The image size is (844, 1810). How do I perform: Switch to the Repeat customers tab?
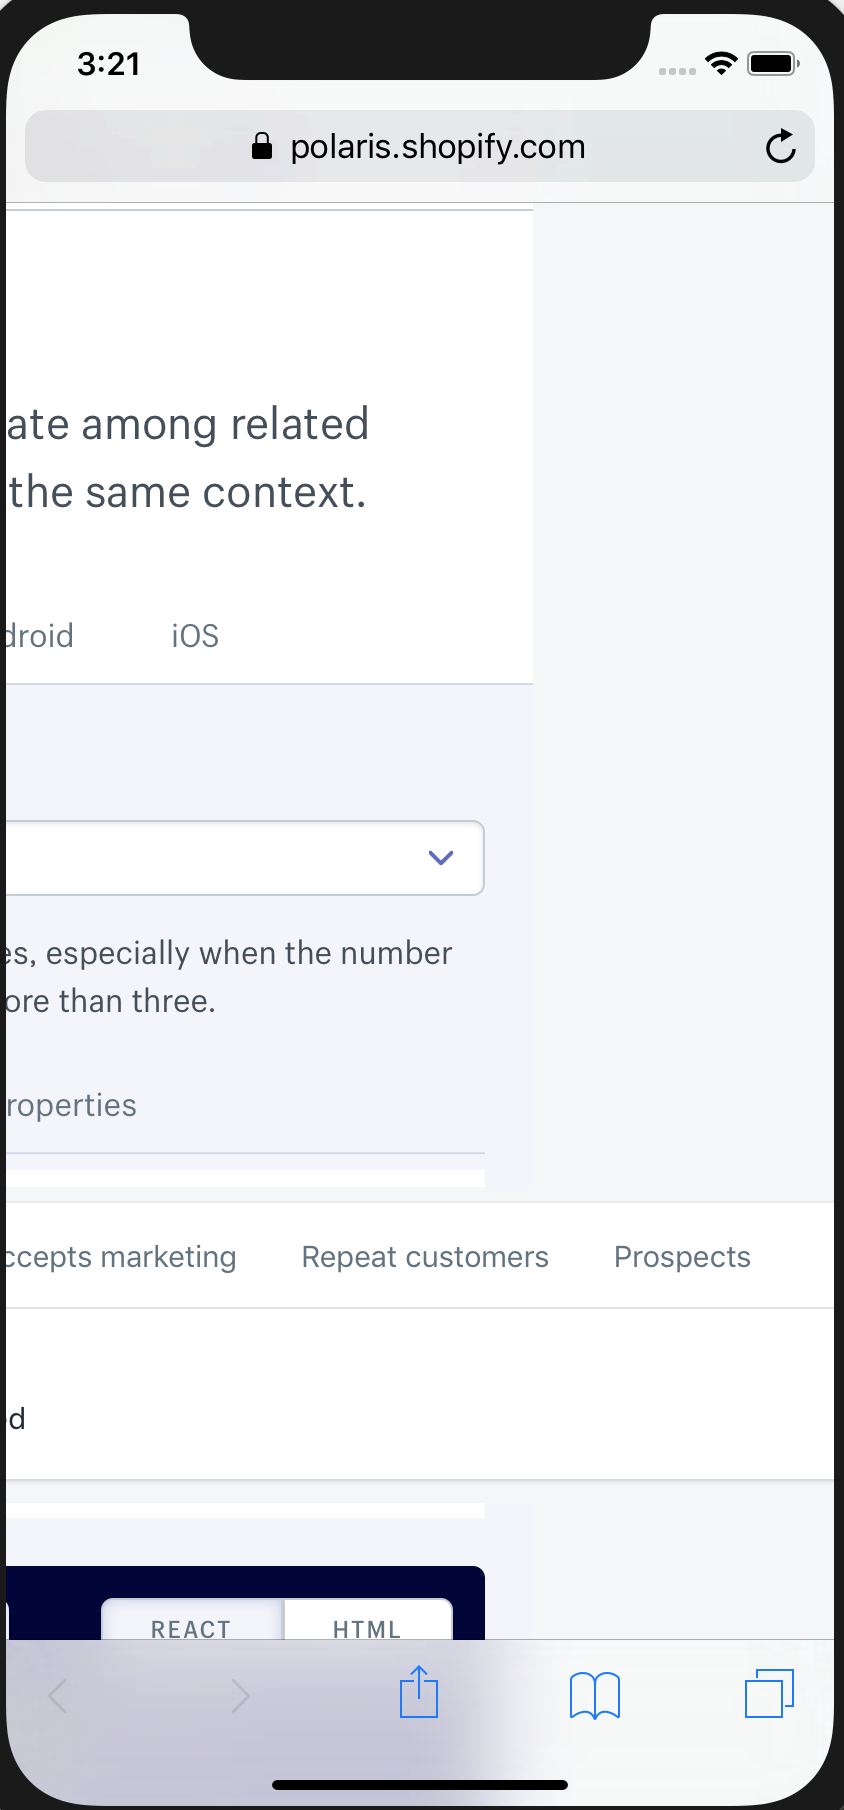coord(424,1256)
